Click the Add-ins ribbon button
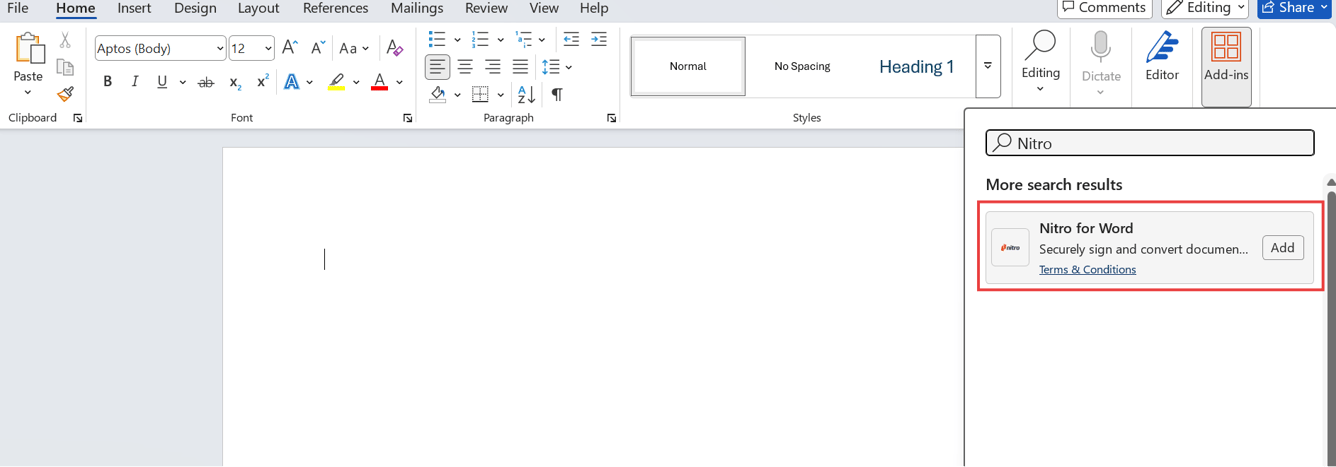Viewport: 1336px width, 467px height. coord(1226,67)
